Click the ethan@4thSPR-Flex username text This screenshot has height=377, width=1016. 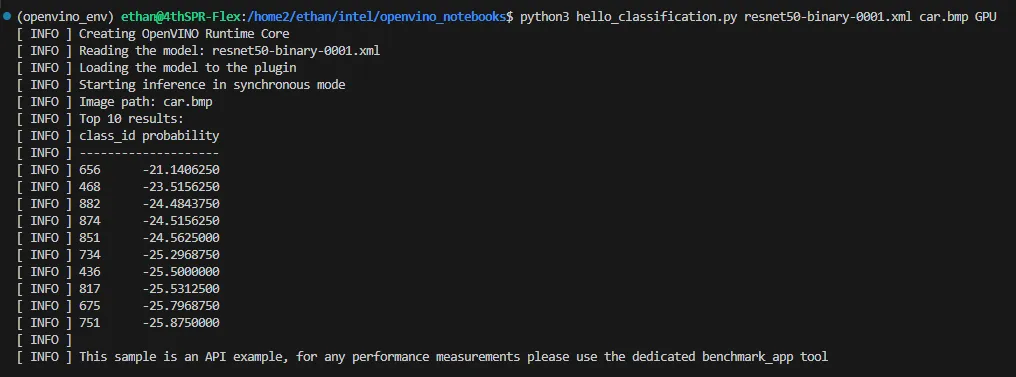tap(180, 17)
